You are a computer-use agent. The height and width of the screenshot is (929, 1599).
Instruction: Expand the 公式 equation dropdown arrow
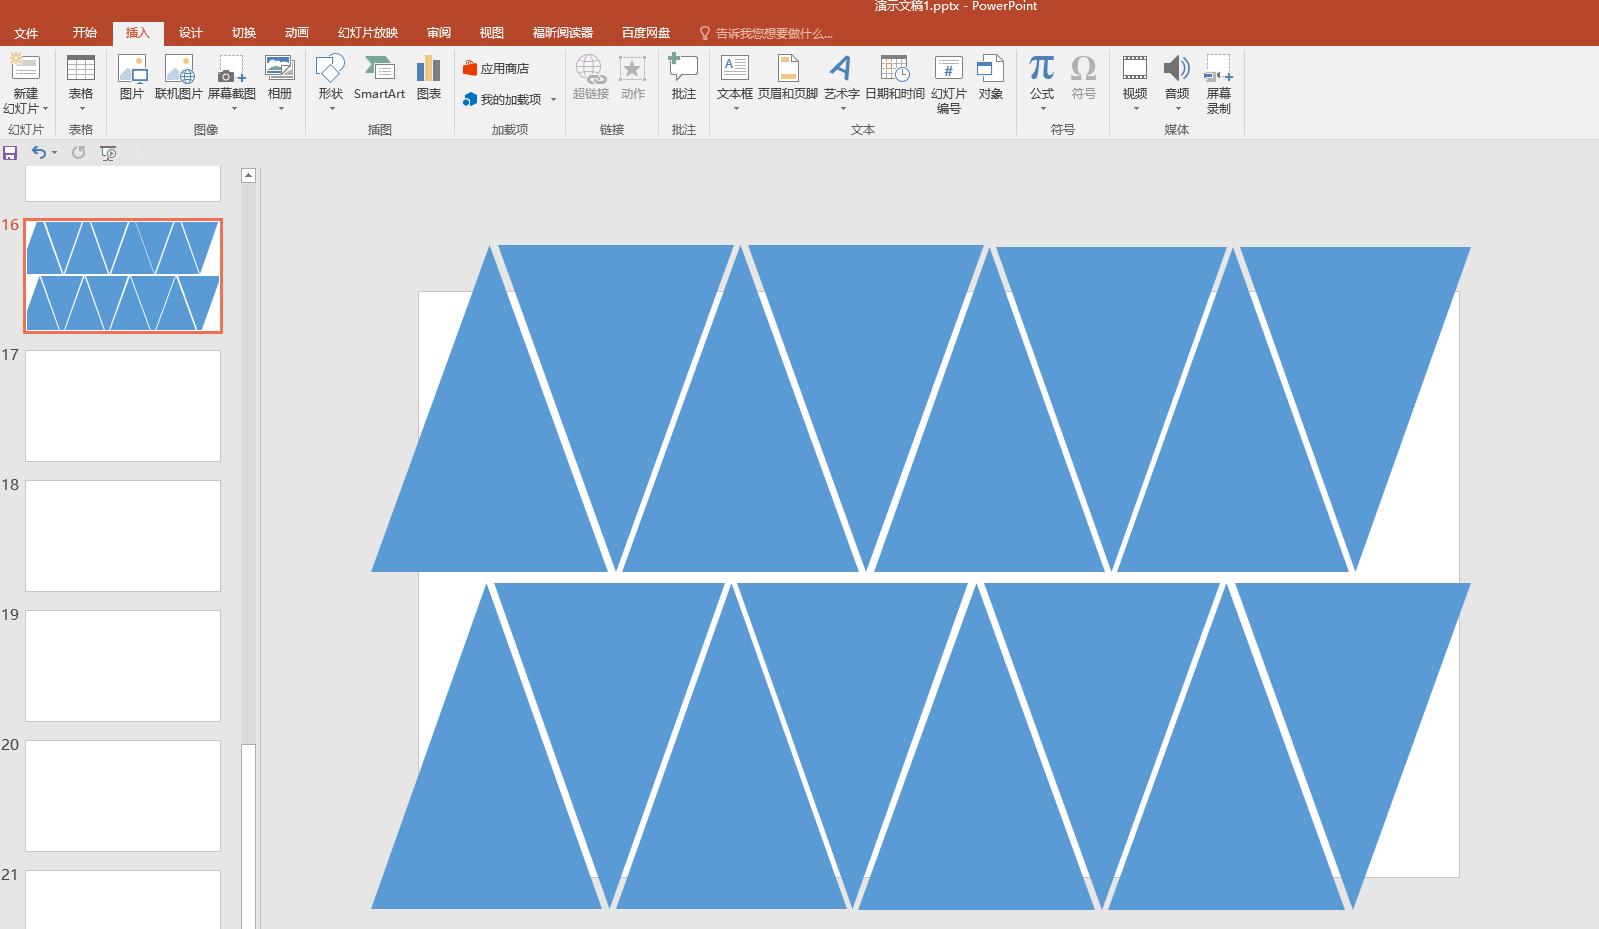coord(1042,108)
